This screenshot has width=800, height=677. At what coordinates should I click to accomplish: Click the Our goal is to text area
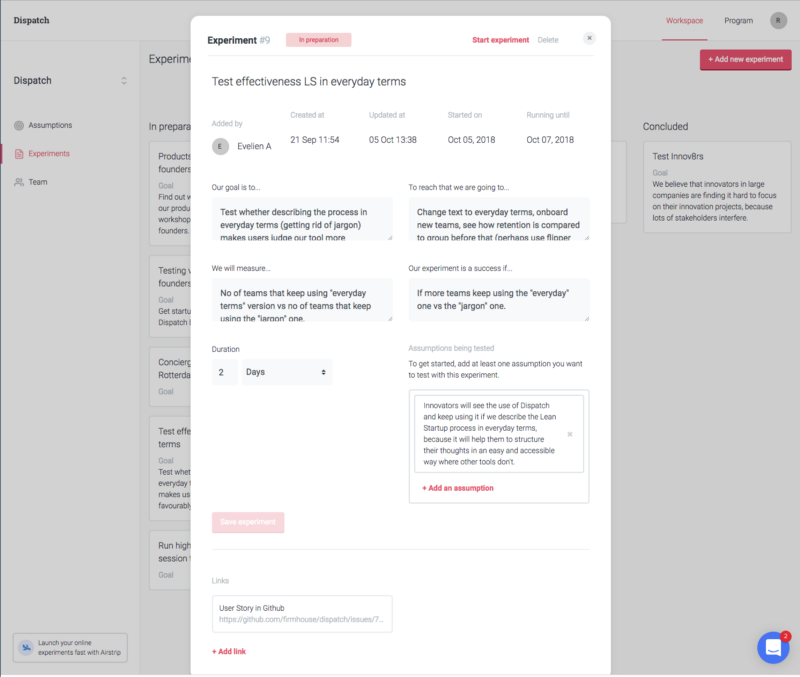coord(302,219)
